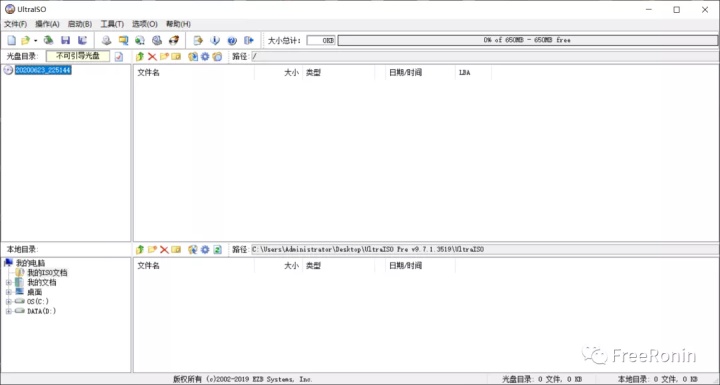Click the disc pane 路径 field showing /

pyautogui.click(x=485, y=57)
